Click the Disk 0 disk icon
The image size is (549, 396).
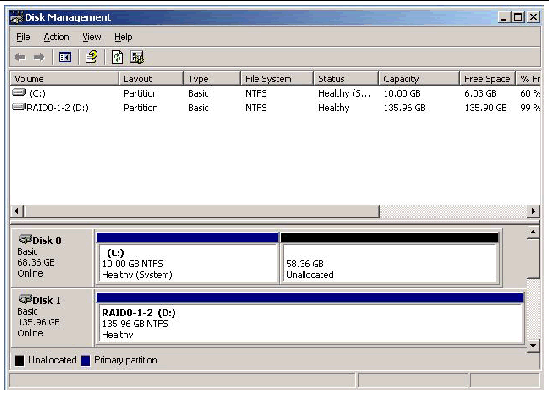[x=25, y=239]
